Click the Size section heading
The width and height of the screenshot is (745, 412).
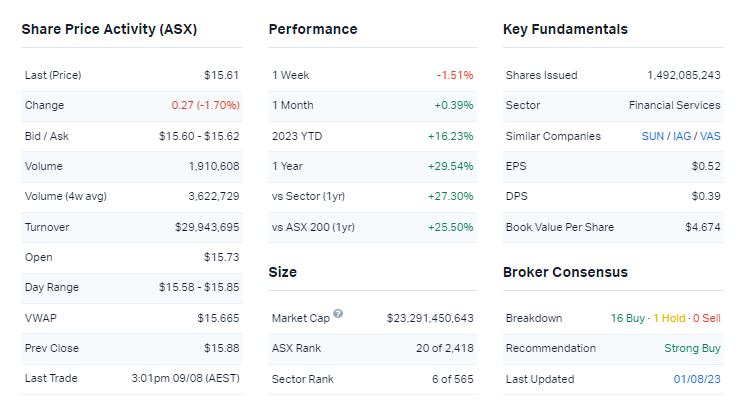tap(284, 272)
